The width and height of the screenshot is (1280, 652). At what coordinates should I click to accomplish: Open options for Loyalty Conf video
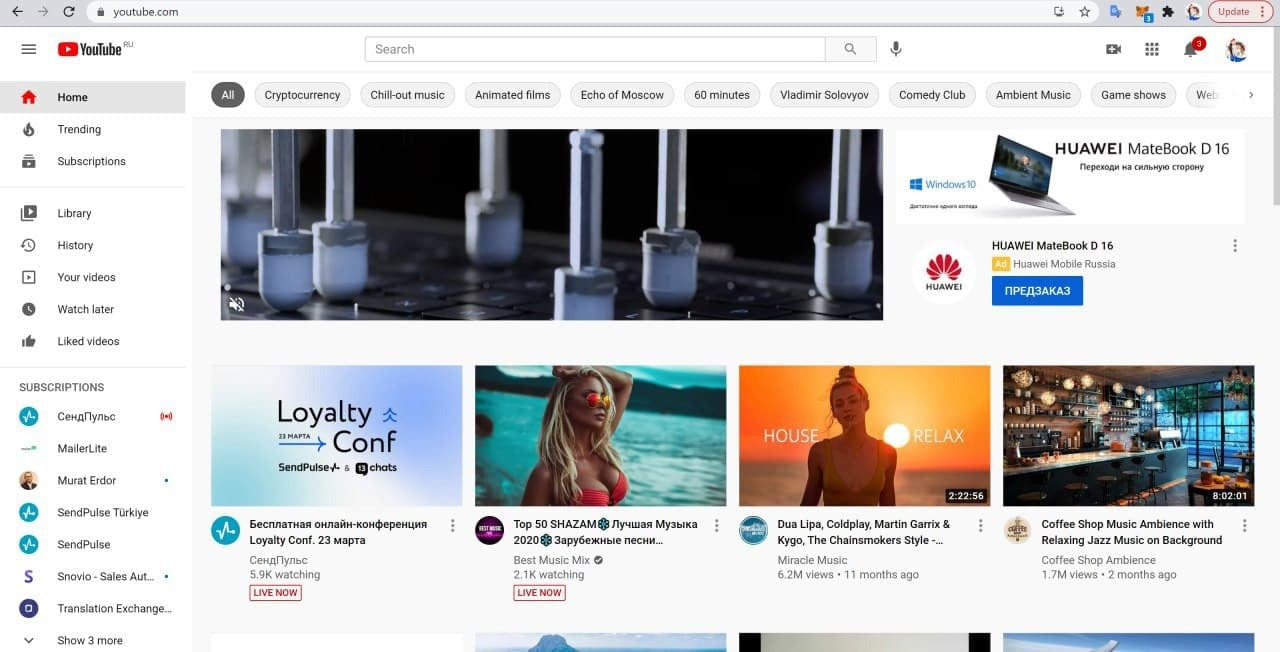click(452, 526)
